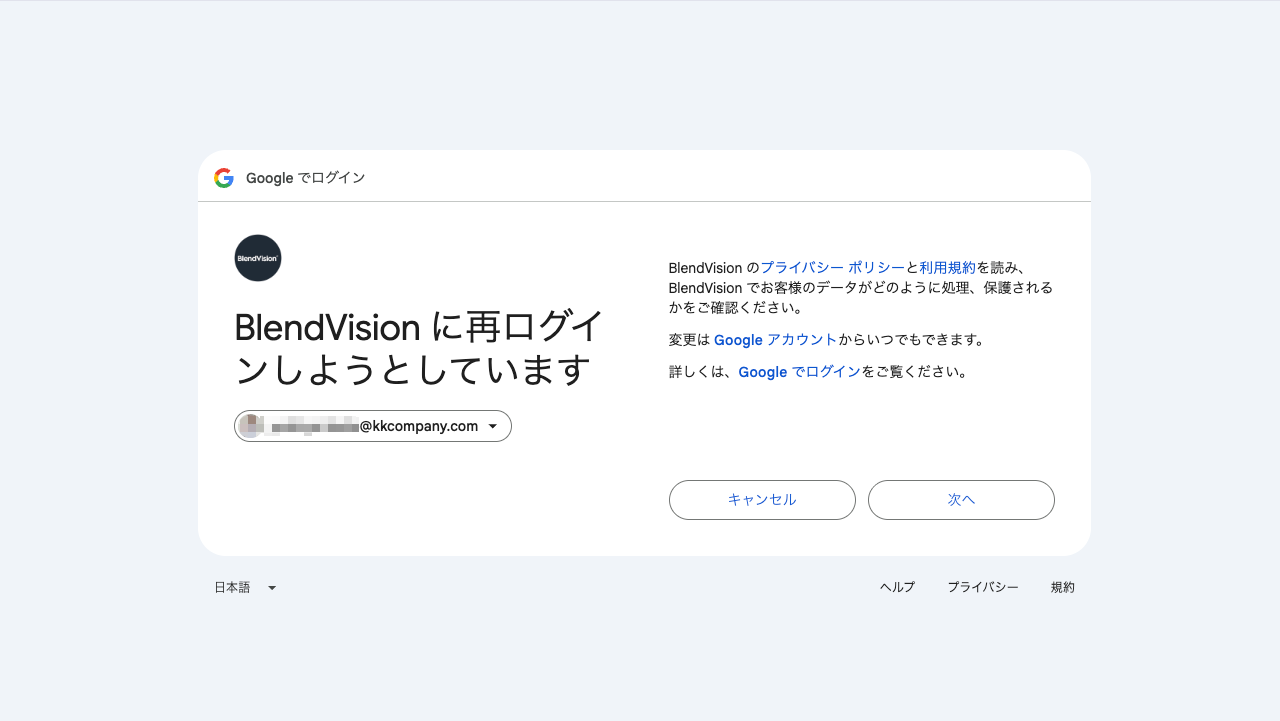Image resolution: width=1280 pixels, height=721 pixels.
Task: Click the 次へ button
Action: tap(961, 500)
